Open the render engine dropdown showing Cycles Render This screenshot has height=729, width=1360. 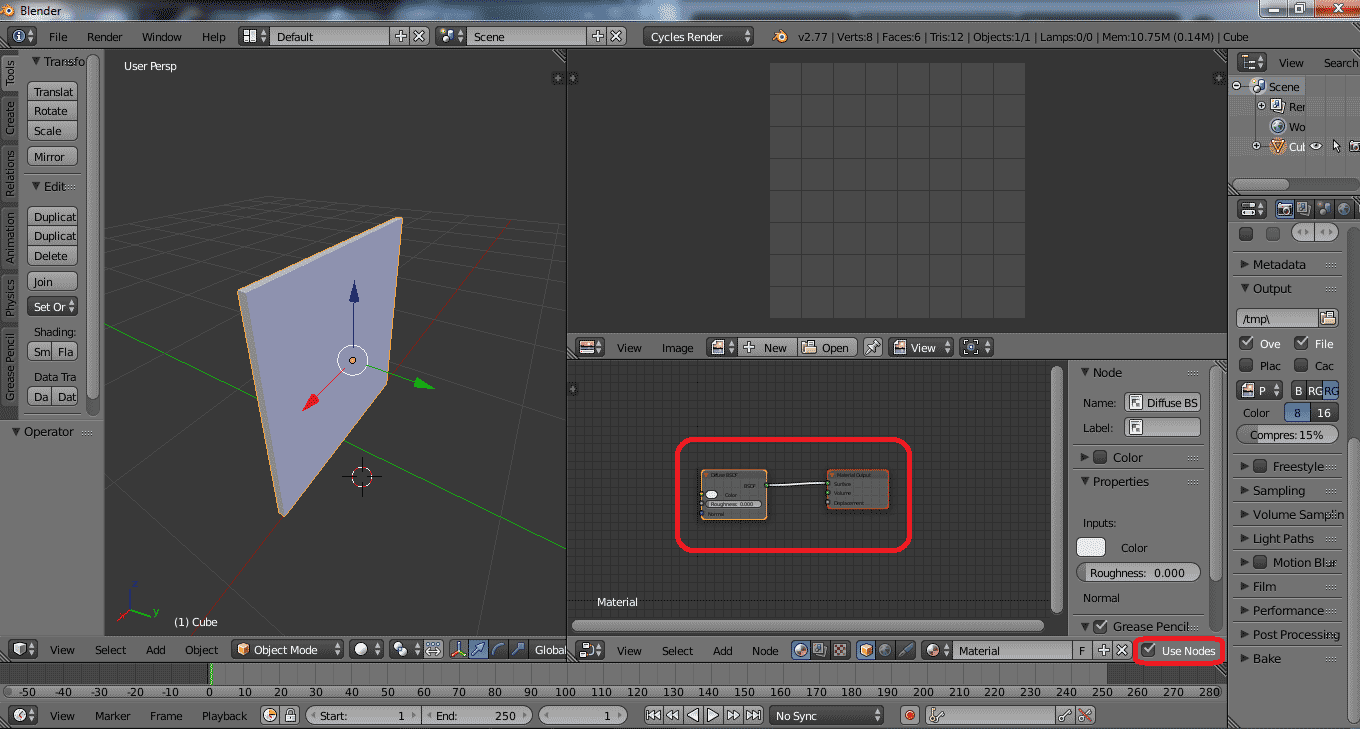698,34
